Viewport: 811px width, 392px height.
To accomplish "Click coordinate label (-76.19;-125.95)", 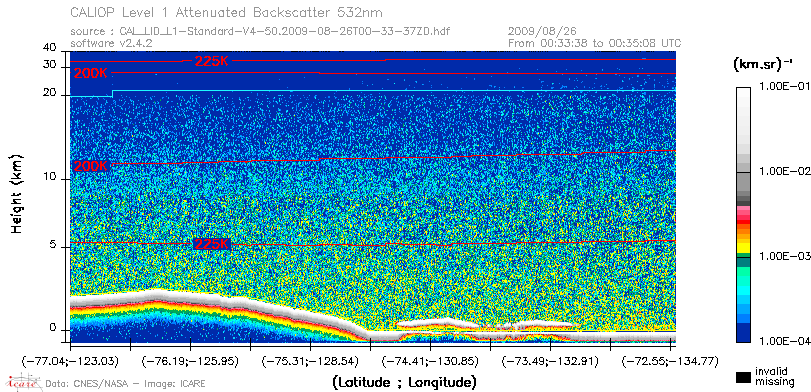I will click(190, 361).
